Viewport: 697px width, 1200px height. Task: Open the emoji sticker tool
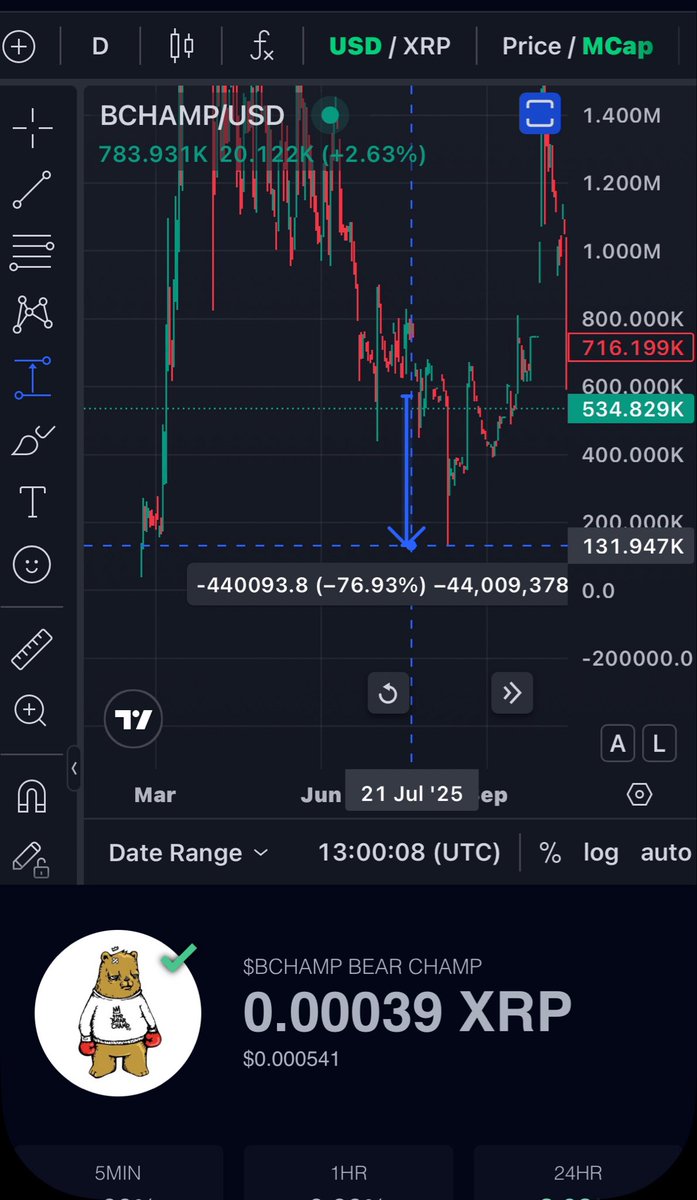click(32, 565)
